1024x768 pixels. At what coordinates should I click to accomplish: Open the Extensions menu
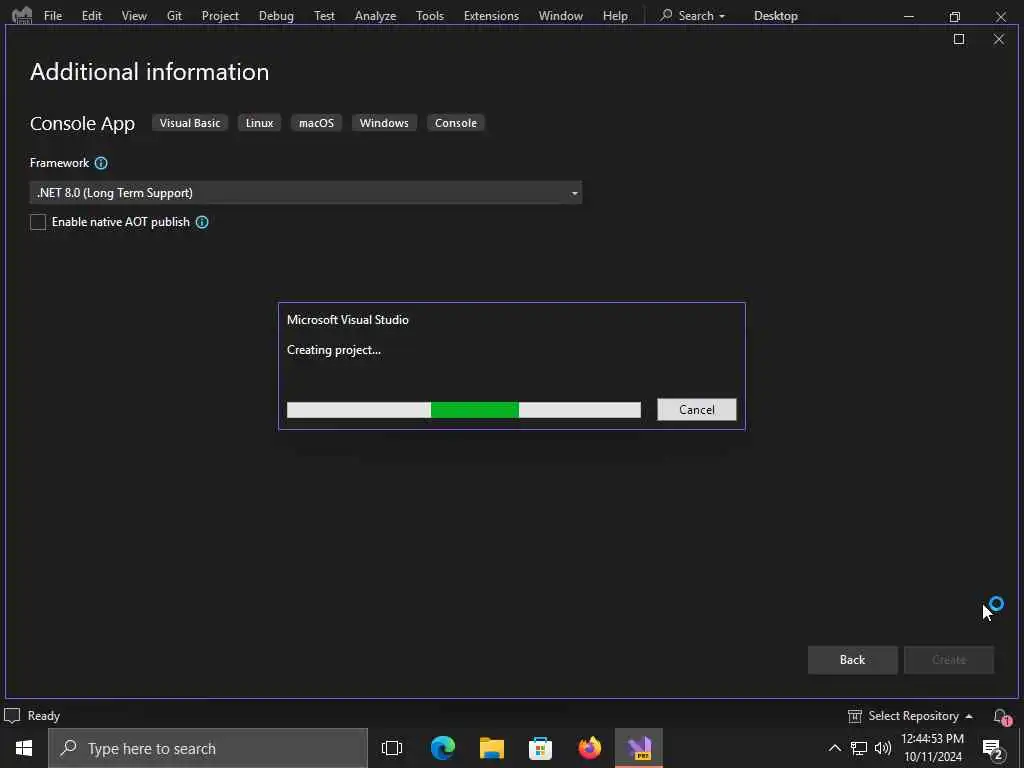tap(491, 16)
